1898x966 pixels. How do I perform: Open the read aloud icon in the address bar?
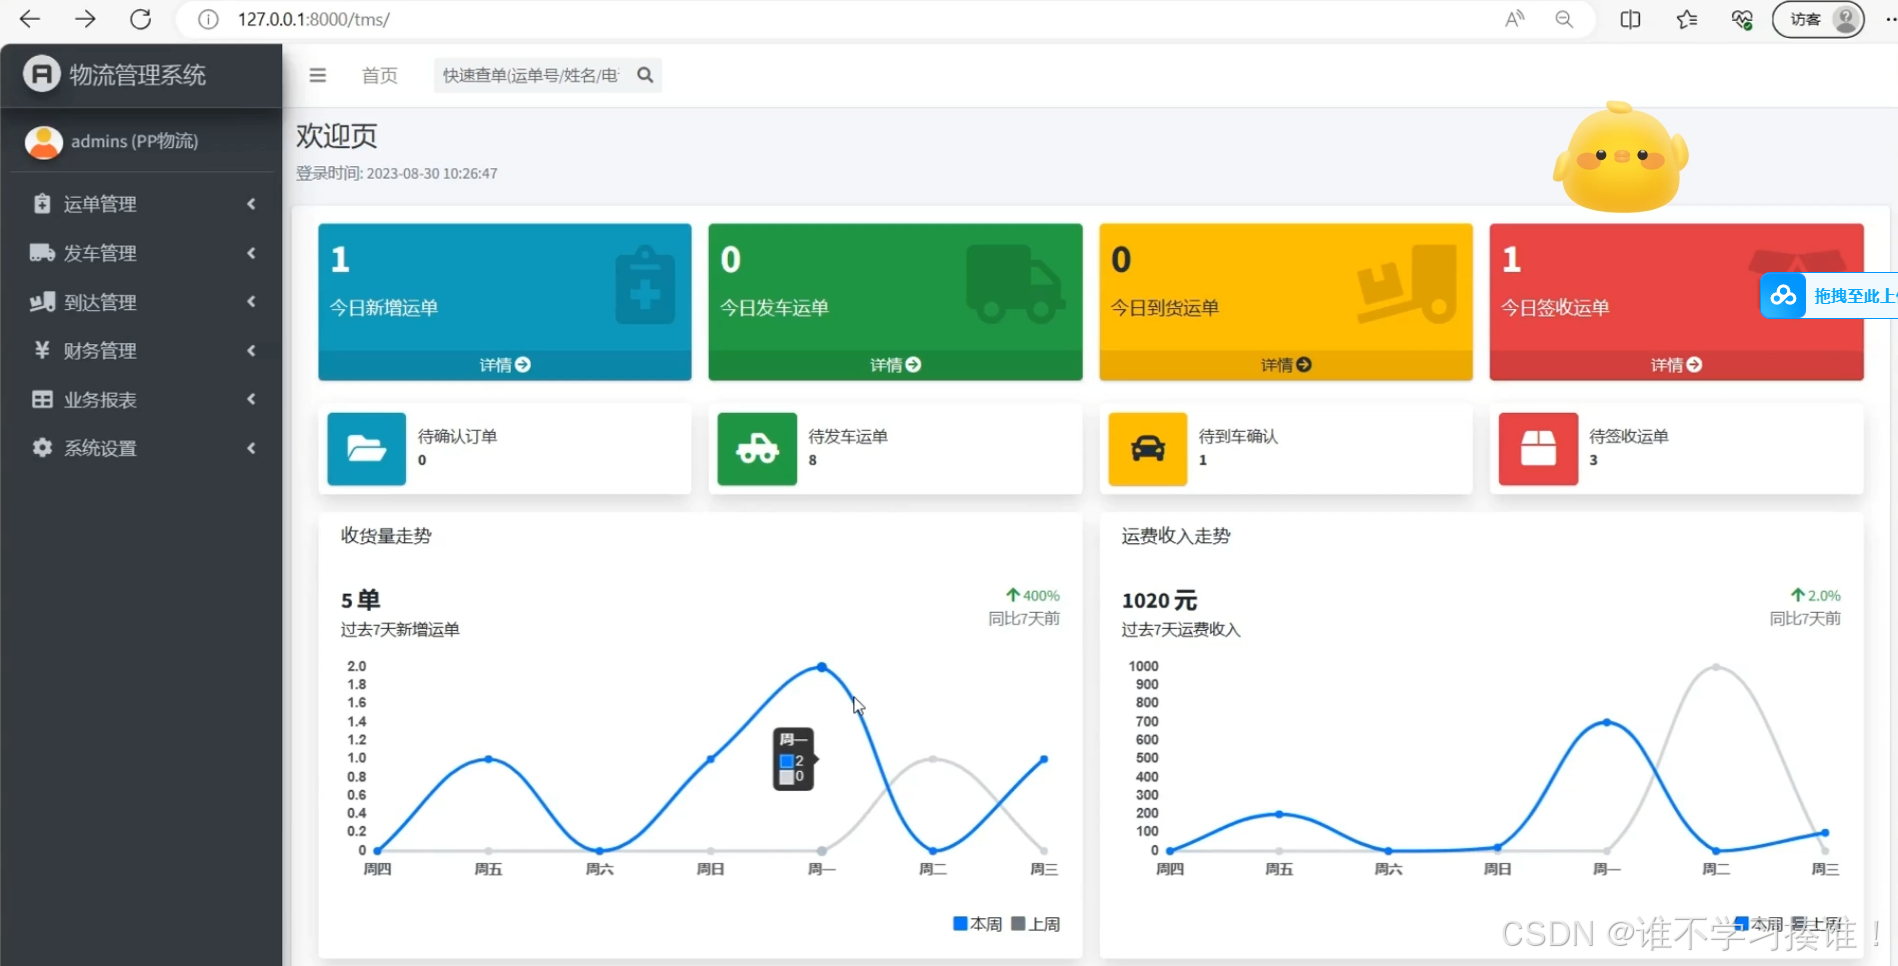pyautogui.click(x=1514, y=19)
